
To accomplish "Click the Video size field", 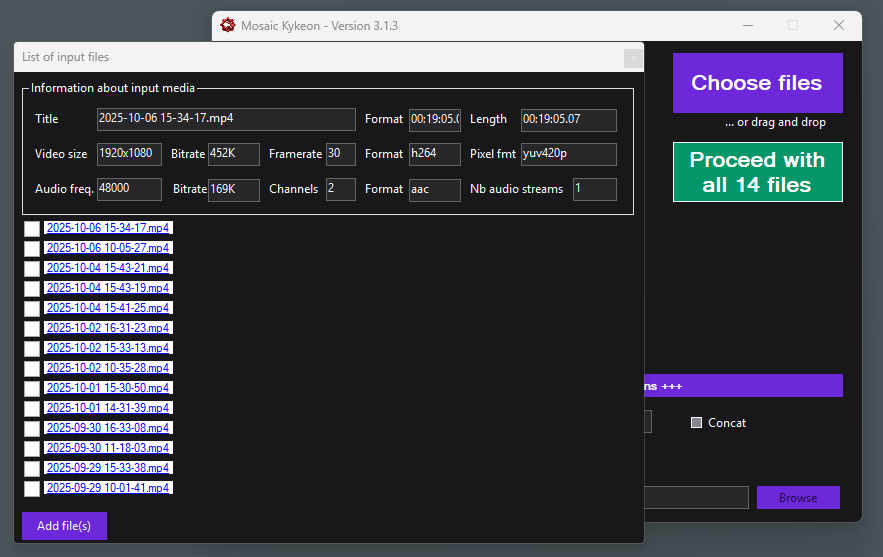I will pos(129,154).
